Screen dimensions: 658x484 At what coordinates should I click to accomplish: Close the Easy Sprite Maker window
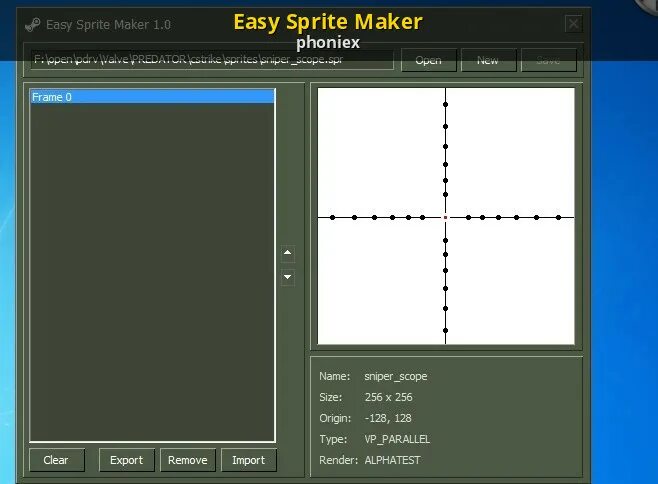573,24
